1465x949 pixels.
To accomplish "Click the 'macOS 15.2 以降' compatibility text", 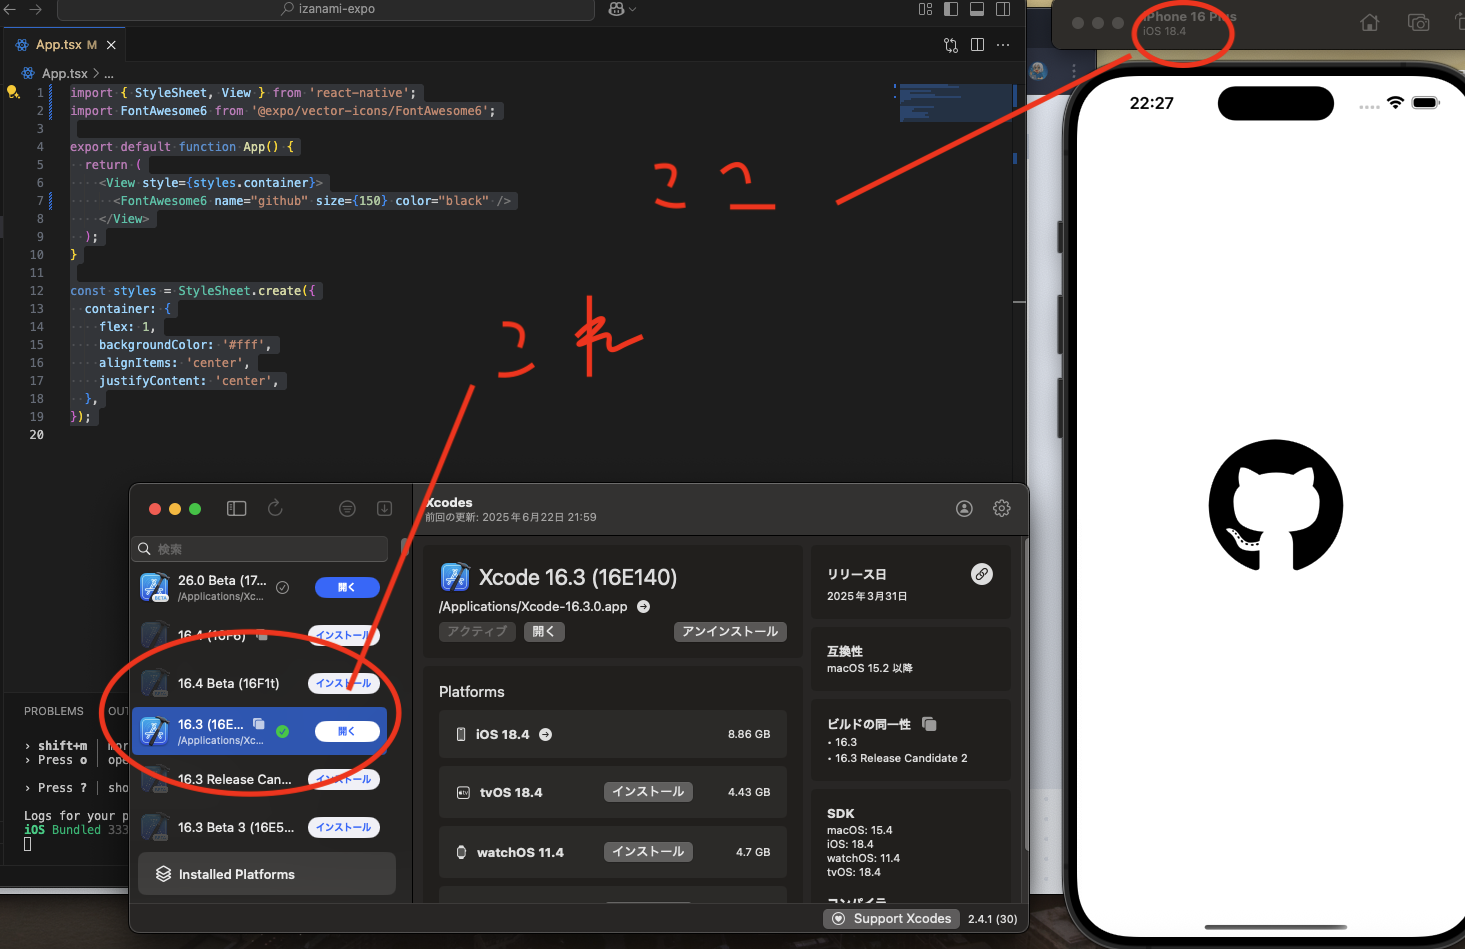I will pos(870,668).
